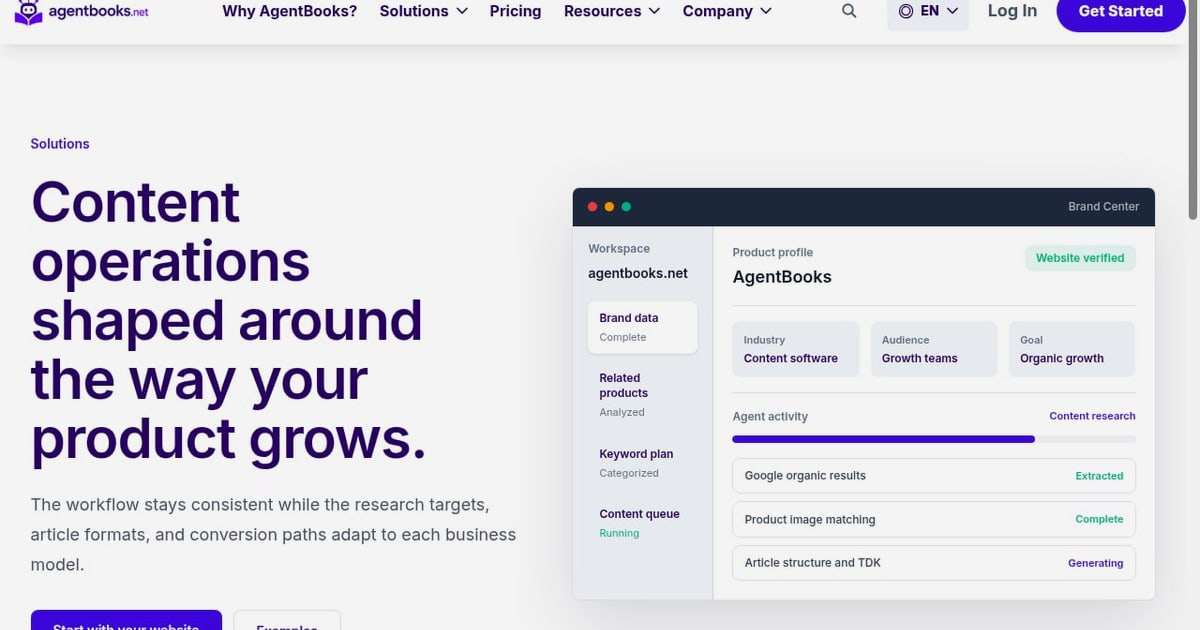Viewport: 1200px width, 630px height.
Task: Click the Article structure and TDK row
Action: 934,563
